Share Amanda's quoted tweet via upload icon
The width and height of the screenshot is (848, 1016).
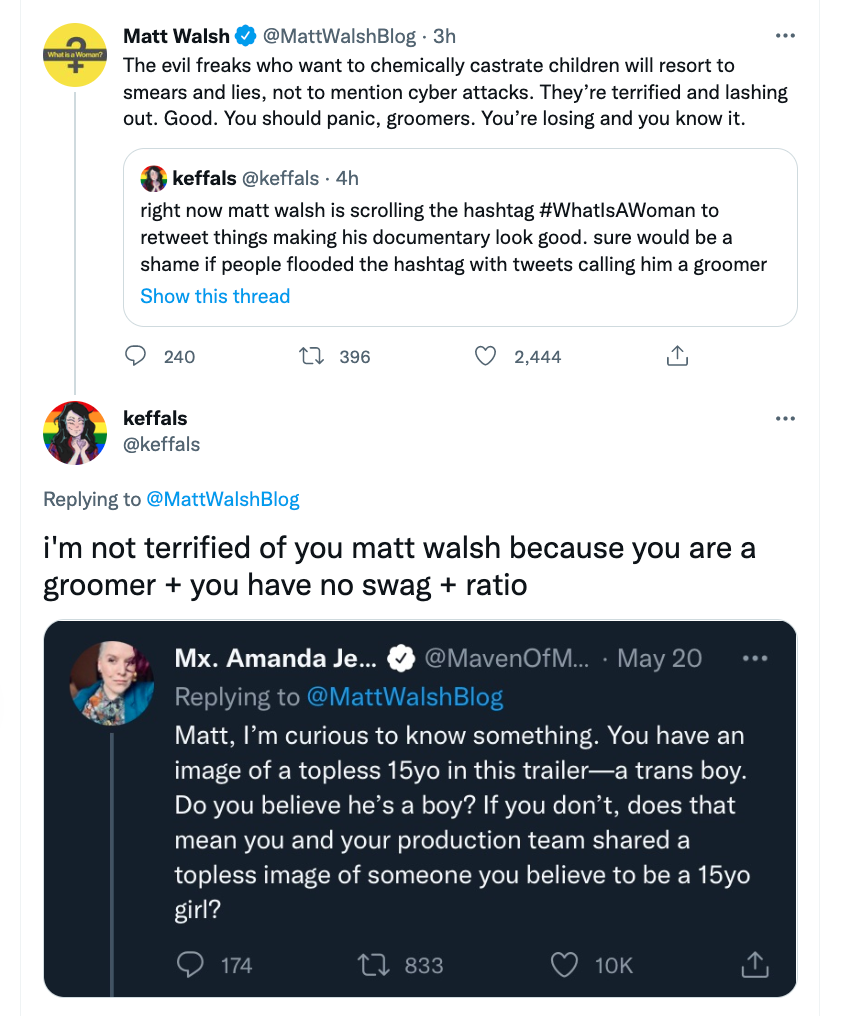[755, 964]
